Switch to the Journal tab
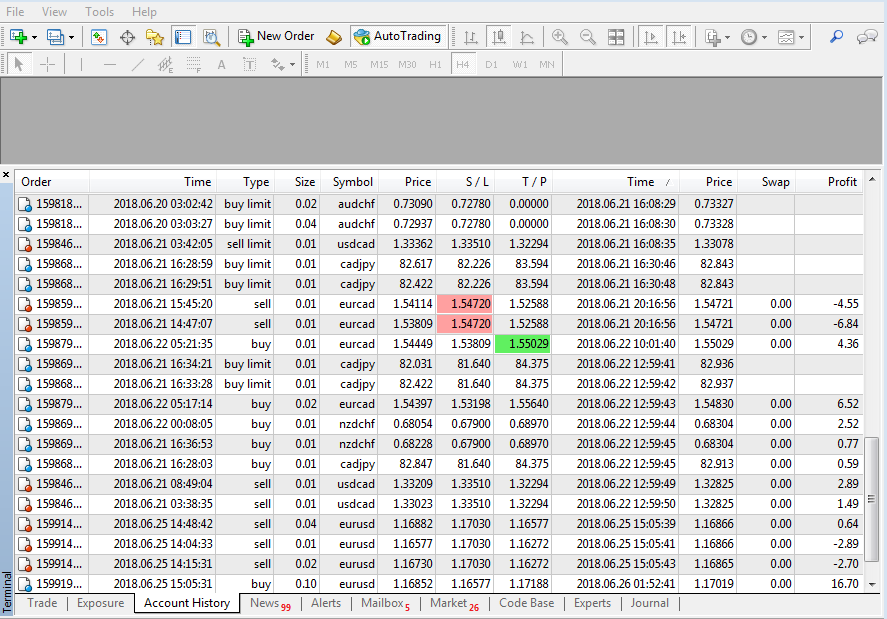The width and height of the screenshot is (887, 619). (x=649, y=603)
